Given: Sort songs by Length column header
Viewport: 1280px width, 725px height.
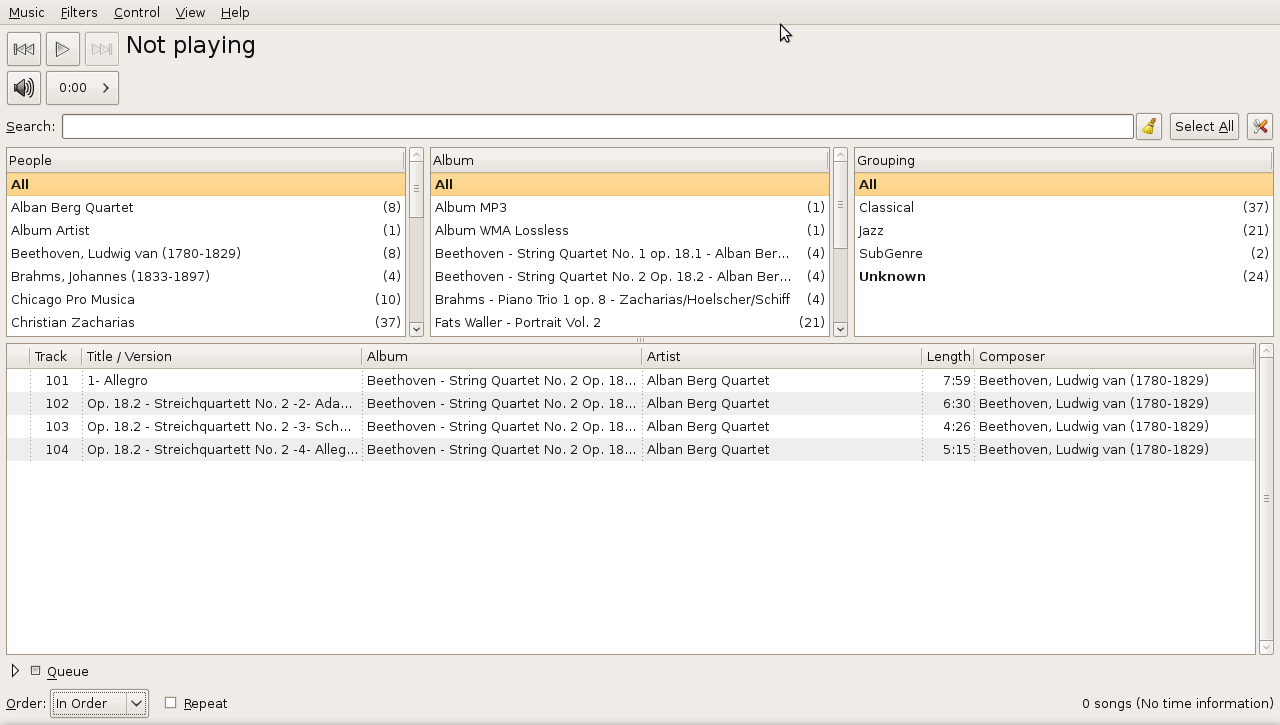Looking at the screenshot, I should [x=947, y=356].
